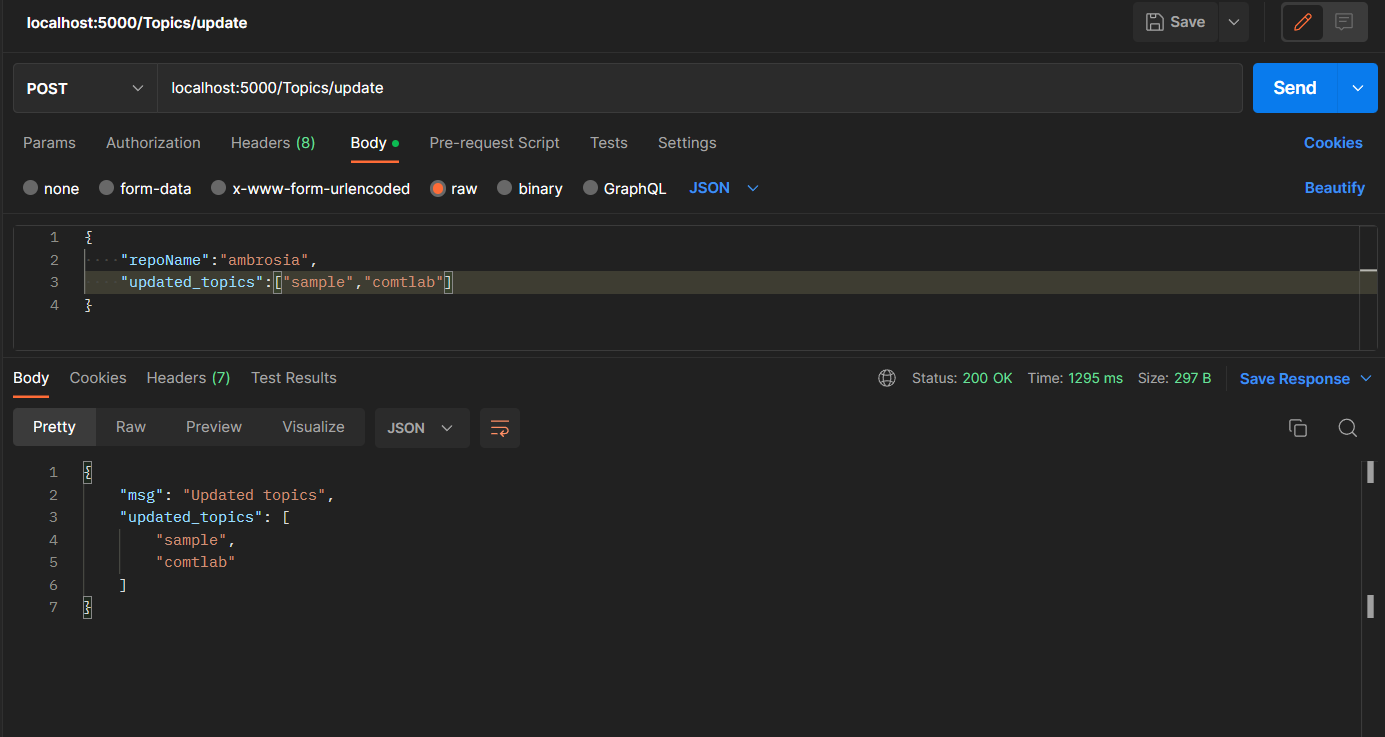This screenshot has width=1385, height=737.
Task: Choose the GraphQL body type
Action: tap(591, 188)
